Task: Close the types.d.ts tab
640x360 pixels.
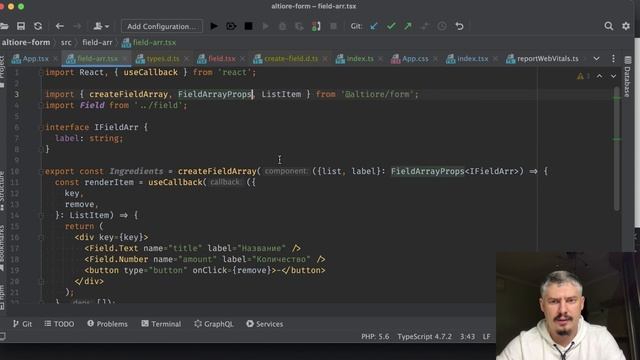Action: [x=187, y=59]
